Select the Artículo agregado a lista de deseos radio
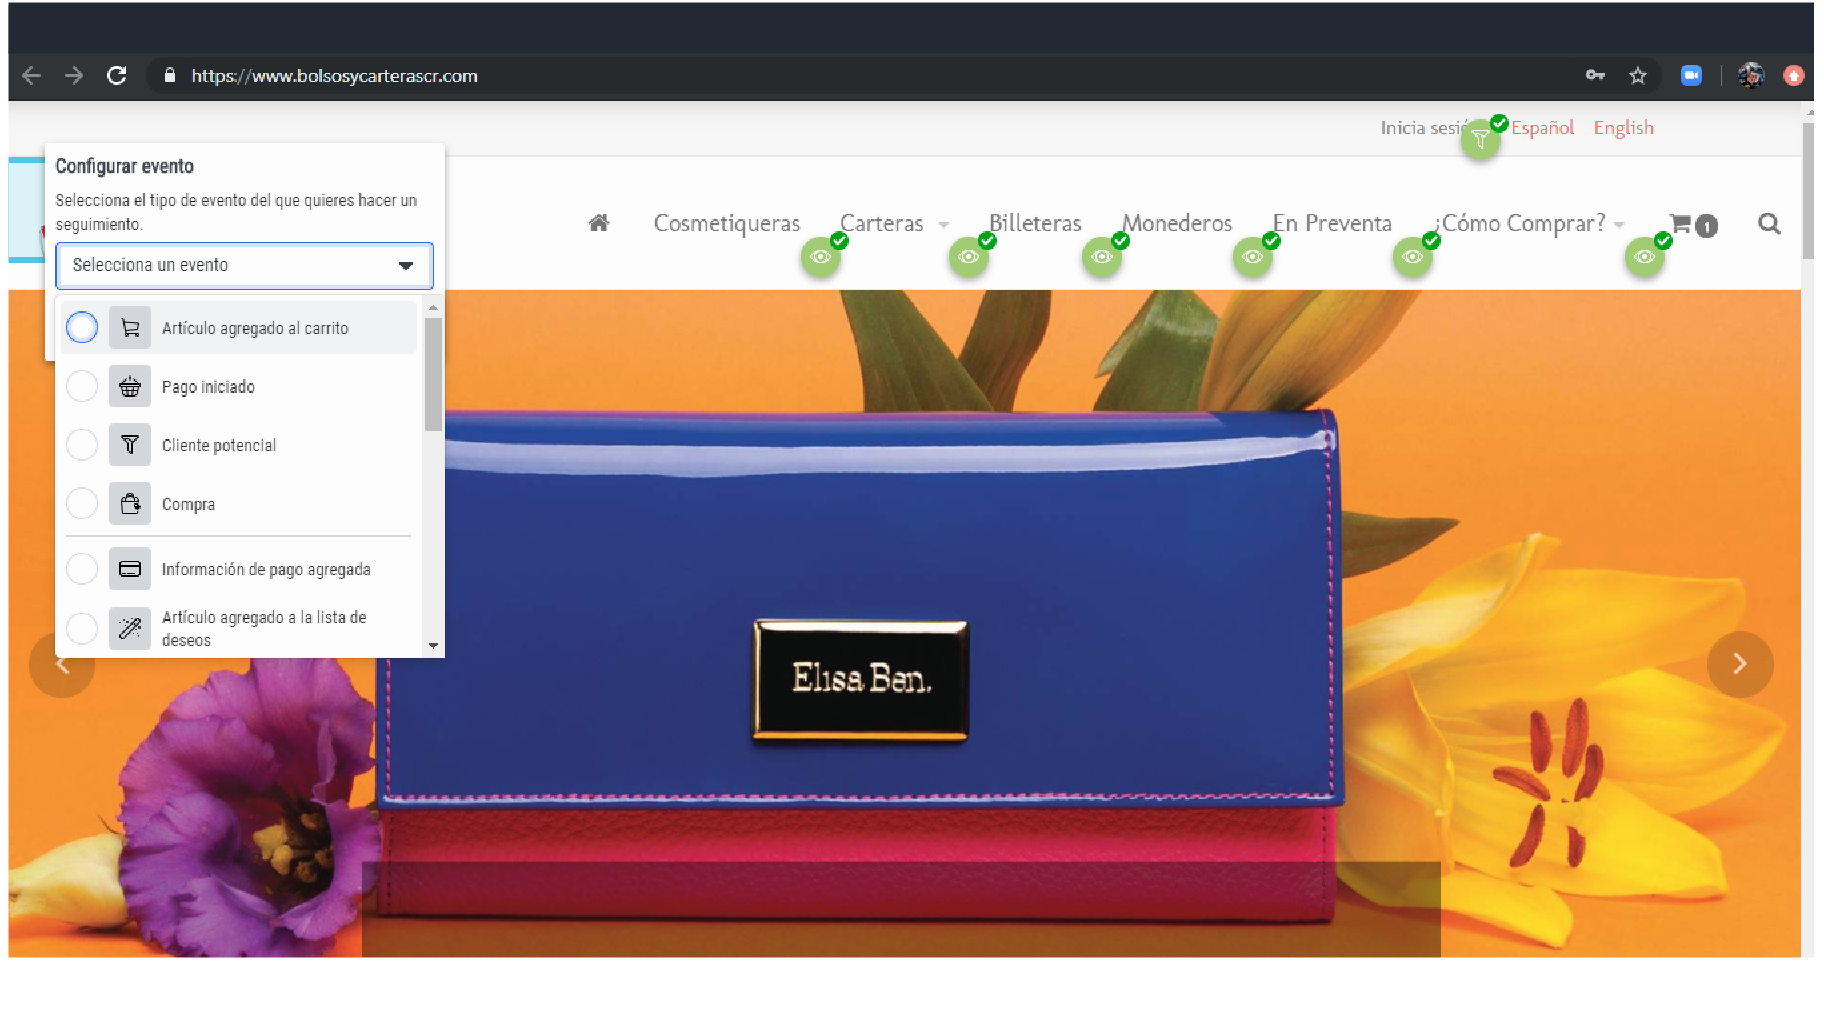1824x1030 pixels. tap(82, 628)
